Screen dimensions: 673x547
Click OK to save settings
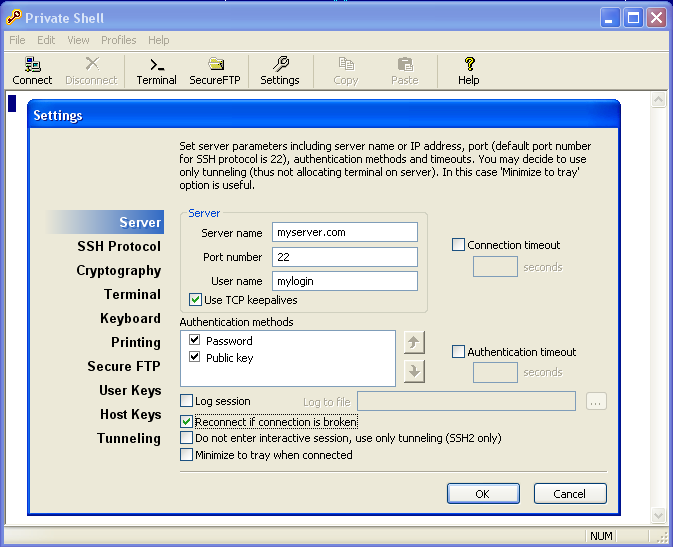click(x=483, y=494)
